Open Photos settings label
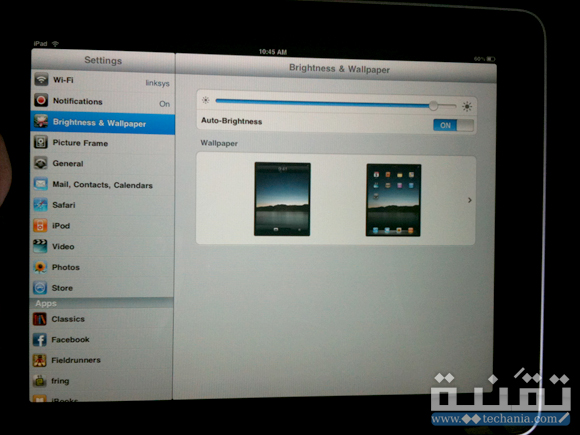580x435 pixels. [x=65, y=267]
